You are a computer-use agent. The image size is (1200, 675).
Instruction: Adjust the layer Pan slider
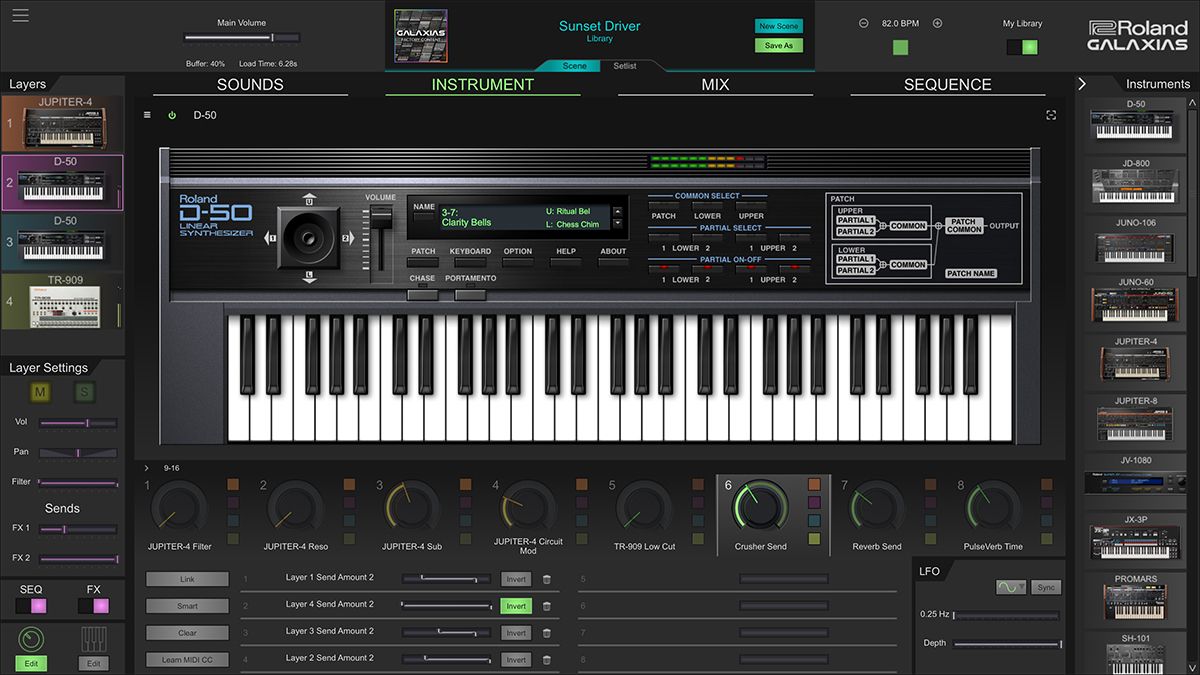tap(79, 453)
